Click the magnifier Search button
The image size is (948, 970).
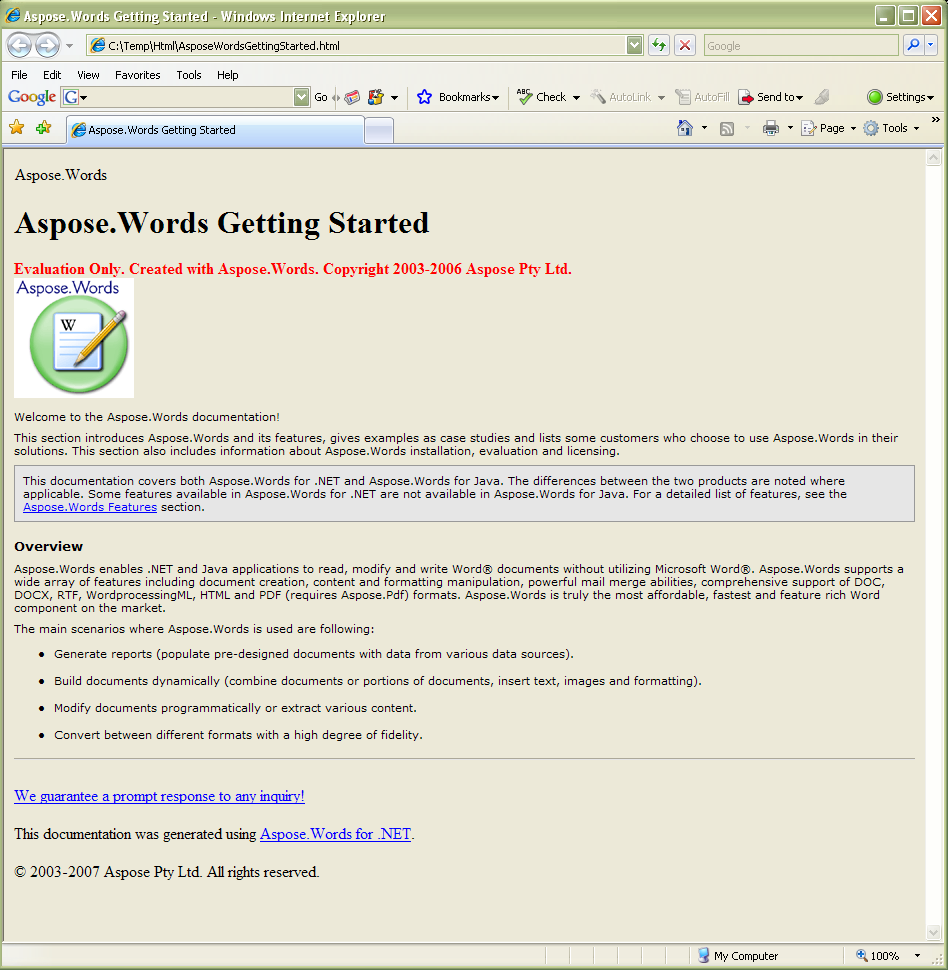point(913,45)
